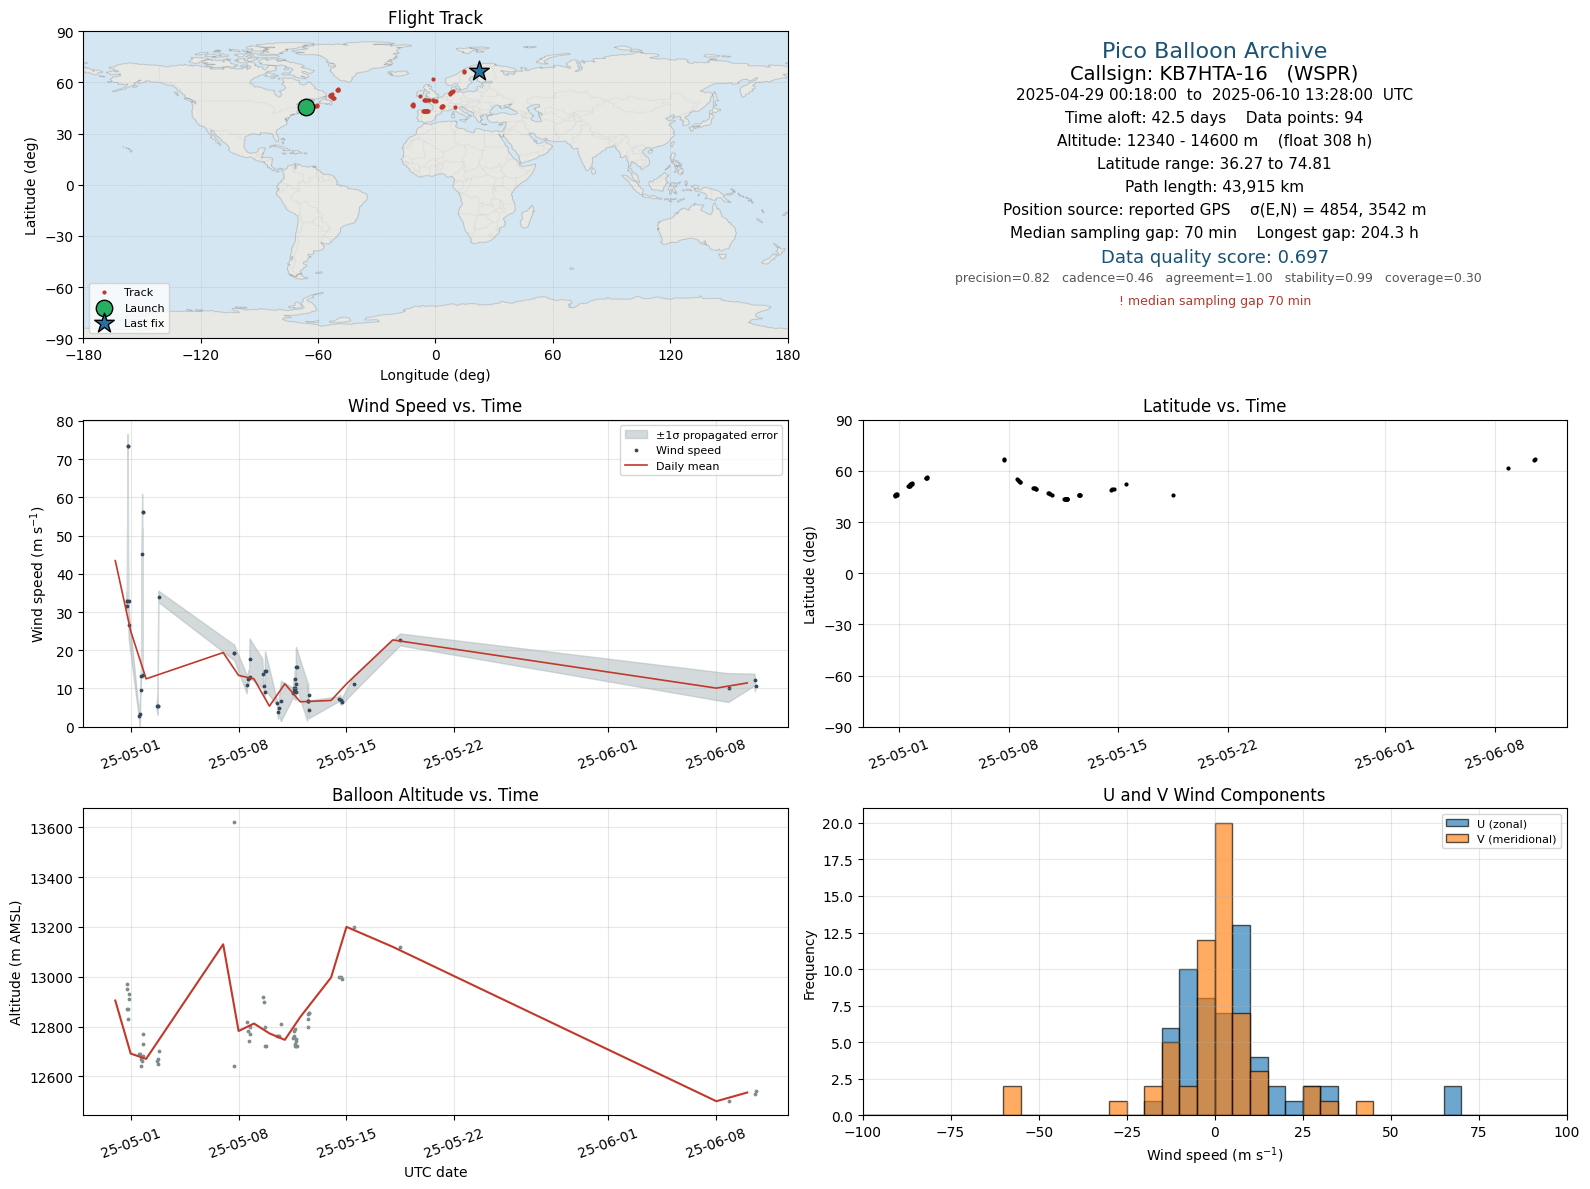Click the blue U (zonal) legend swatch
This screenshot has height=1189, width=1590.
coord(1457,824)
